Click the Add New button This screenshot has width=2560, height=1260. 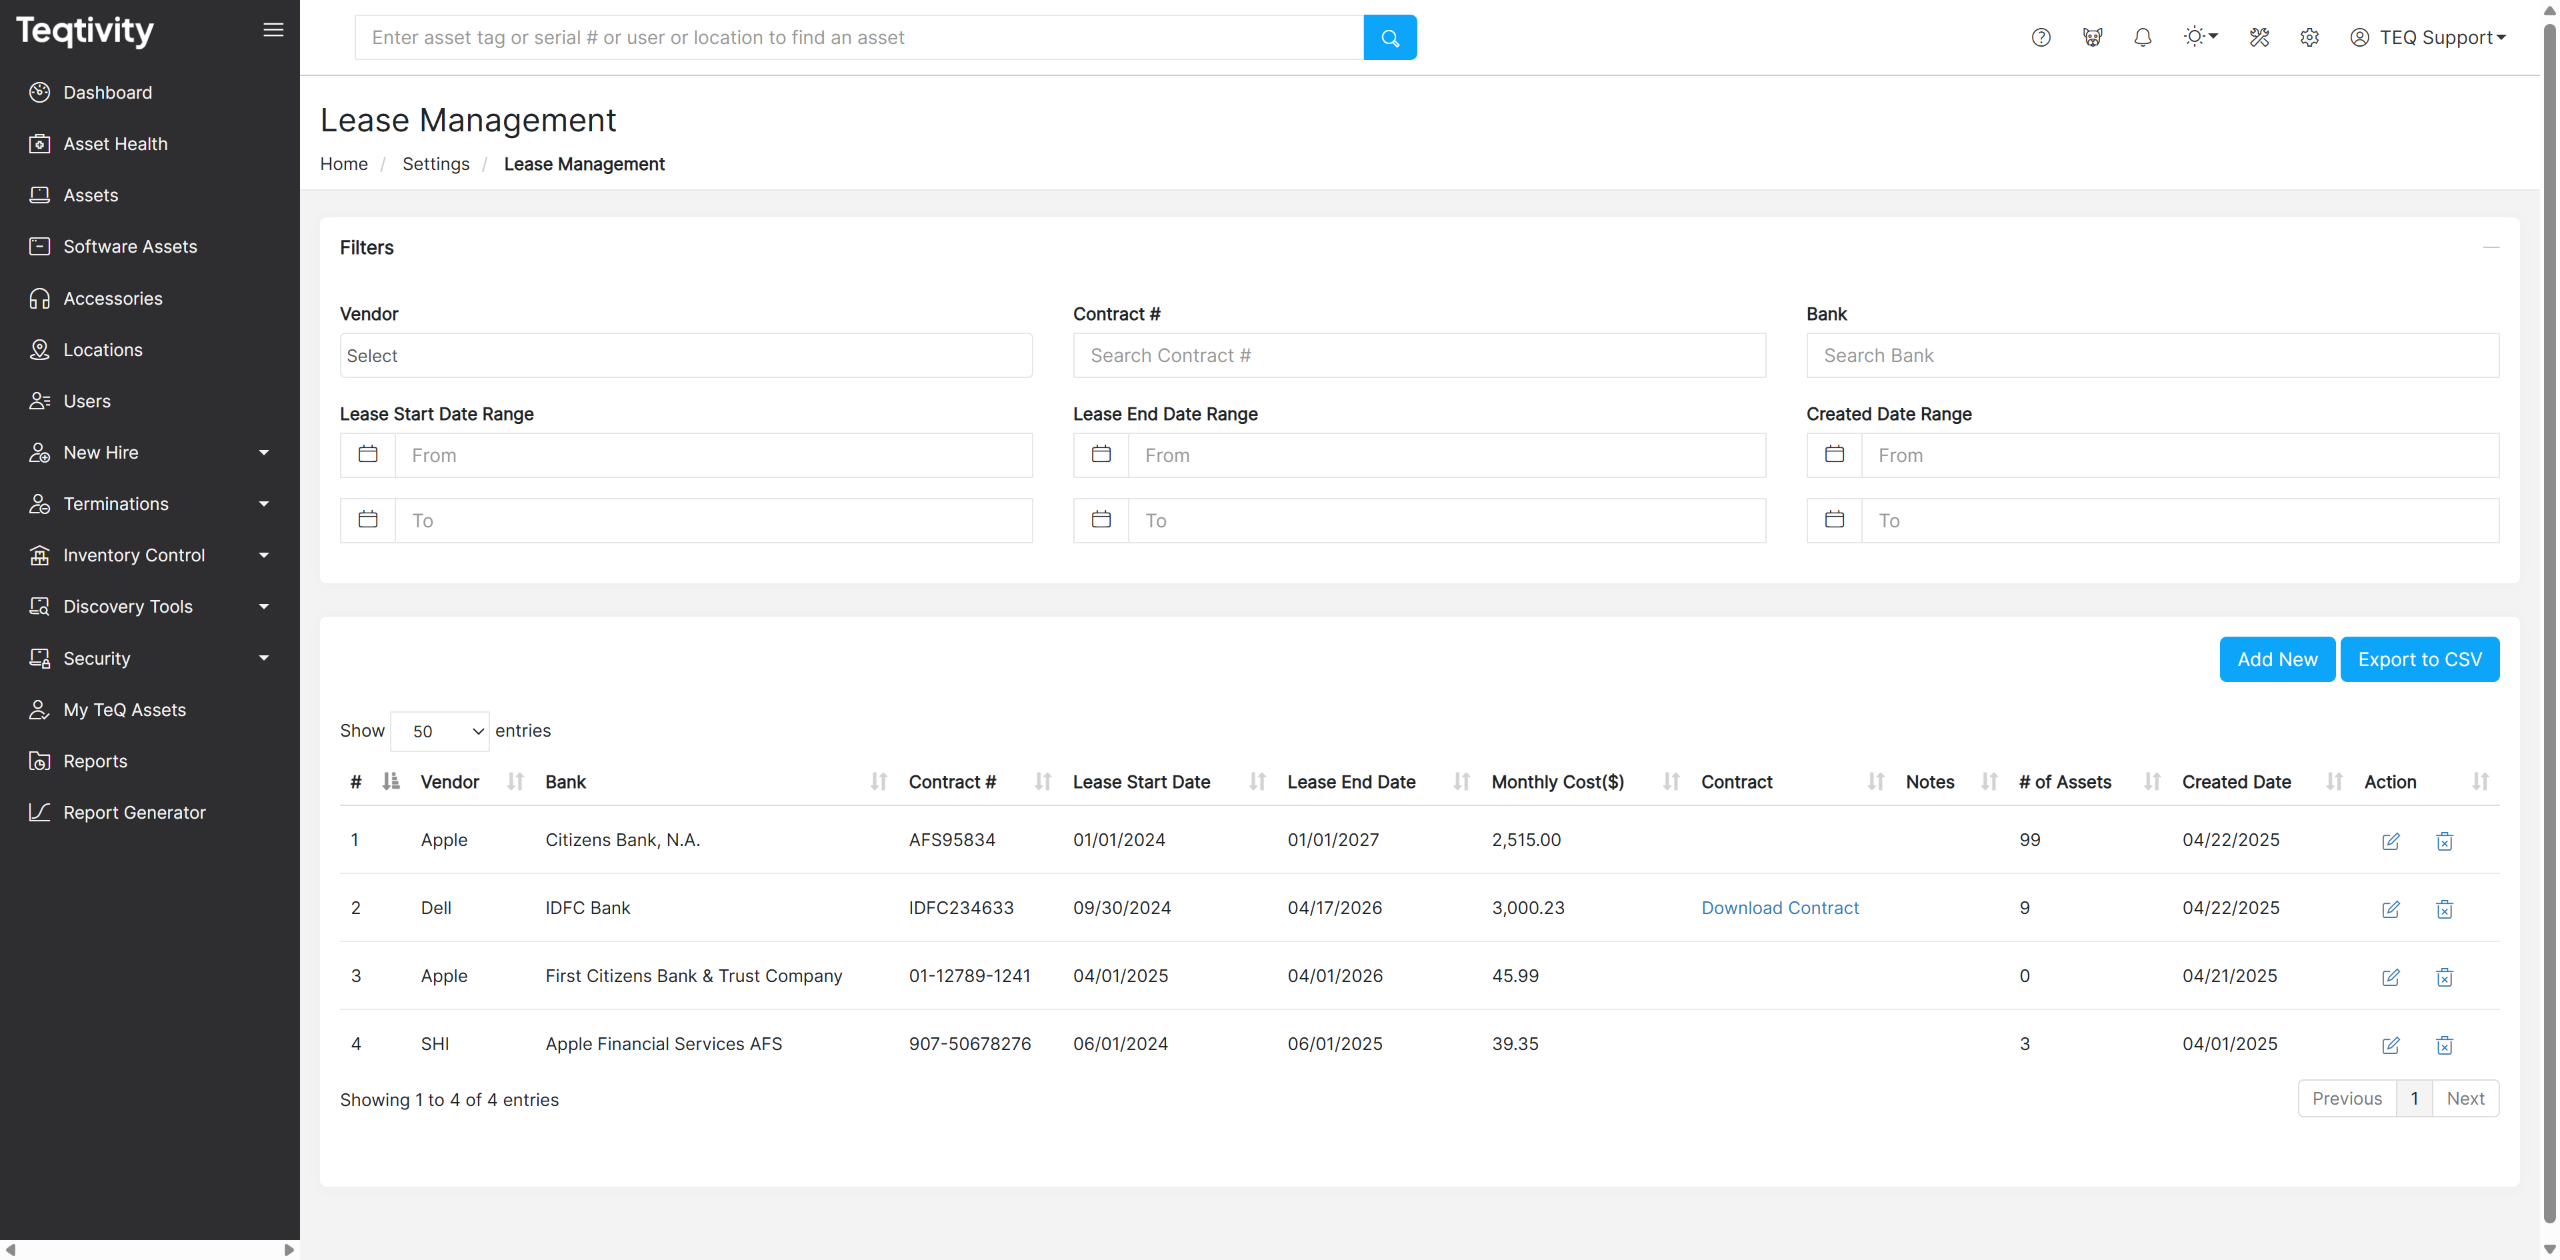[2277, 660]
